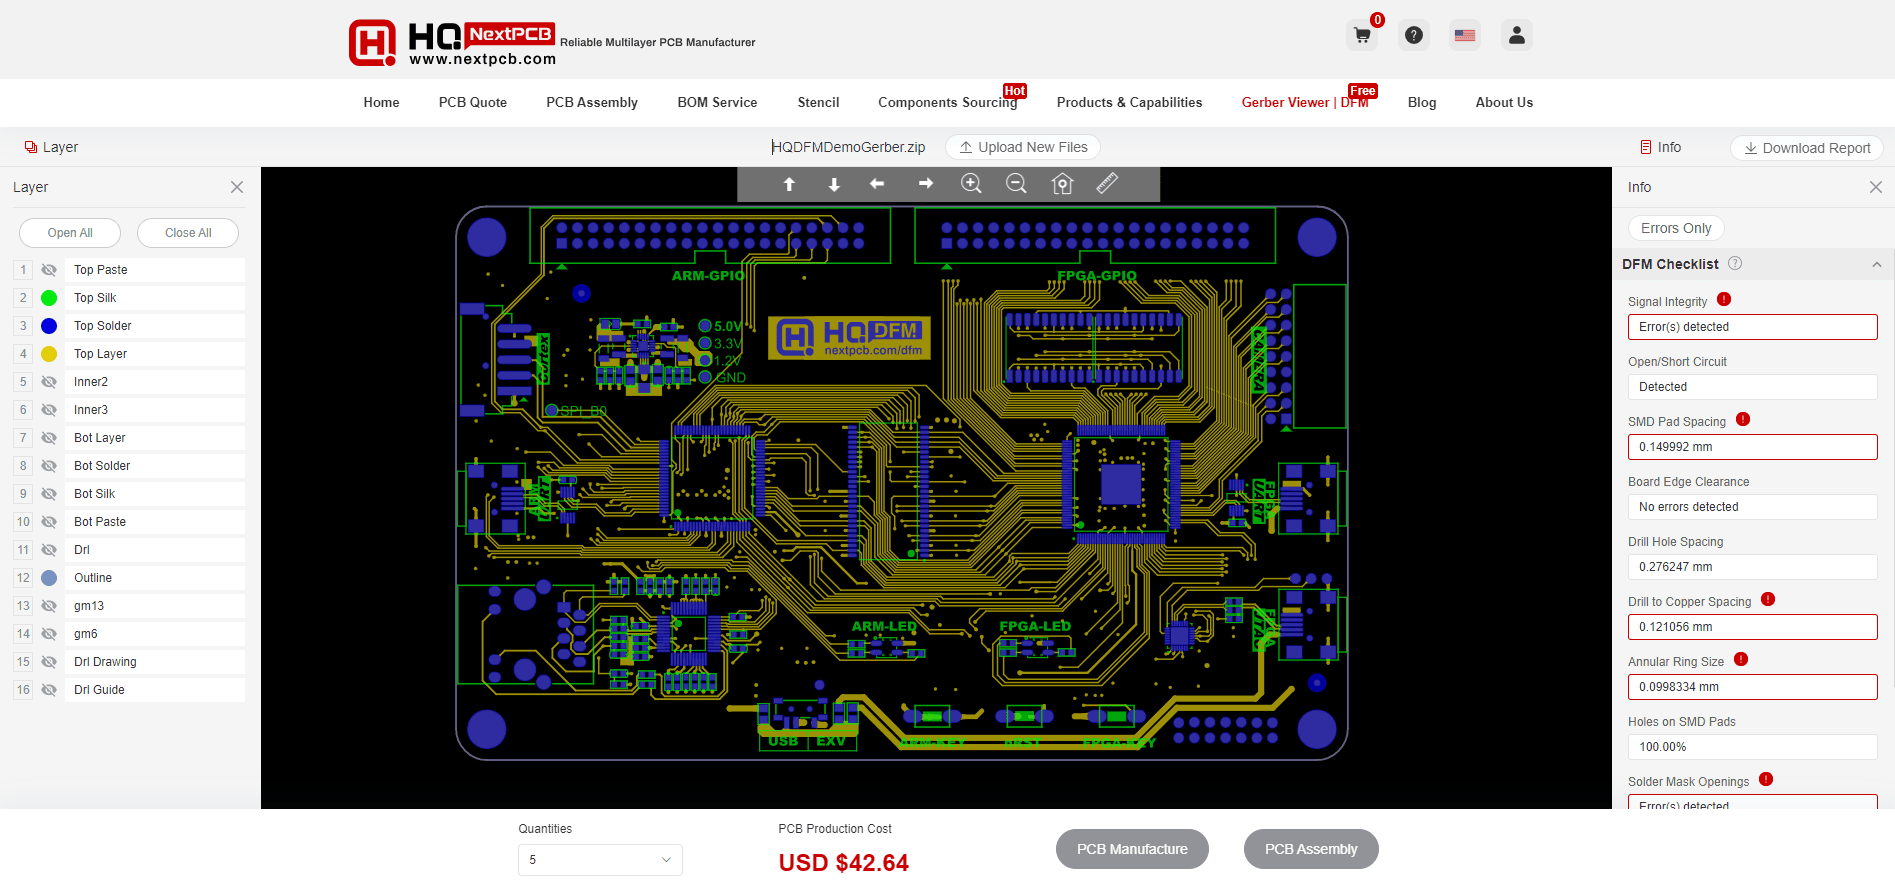The width and height of the screenshot is (1895, 882).
Task: Click the Download Report button
Action: (x=1806, y=148)
